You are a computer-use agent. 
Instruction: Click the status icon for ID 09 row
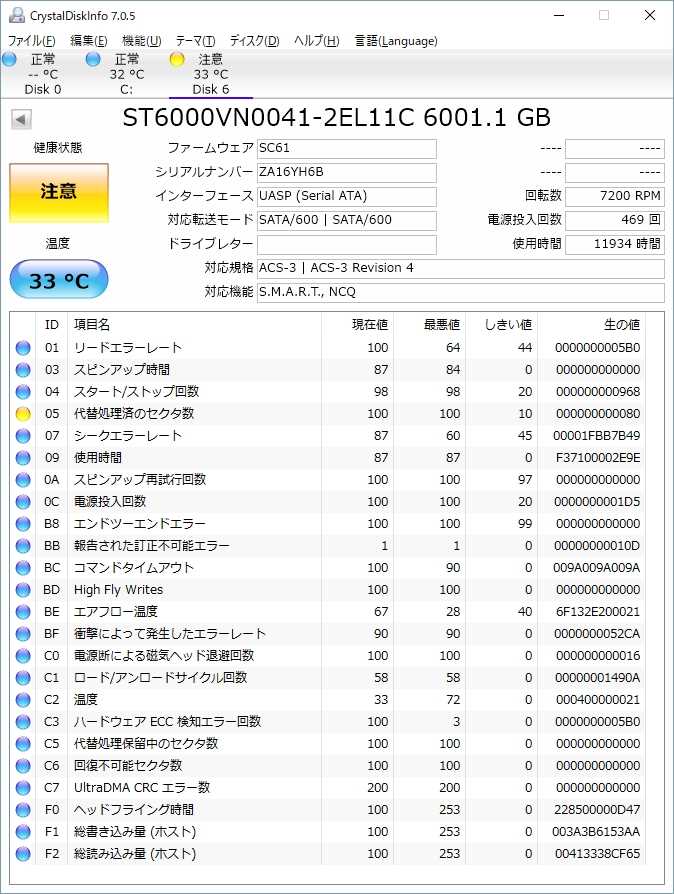click(x=23, y=458)
